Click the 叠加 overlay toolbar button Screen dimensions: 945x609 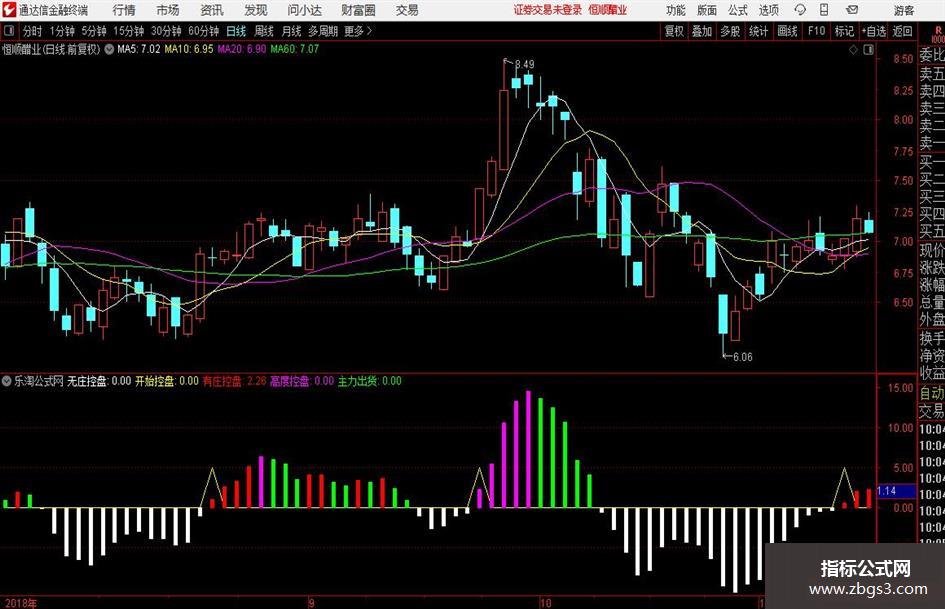pyautogui.click(x=702, y=31)
